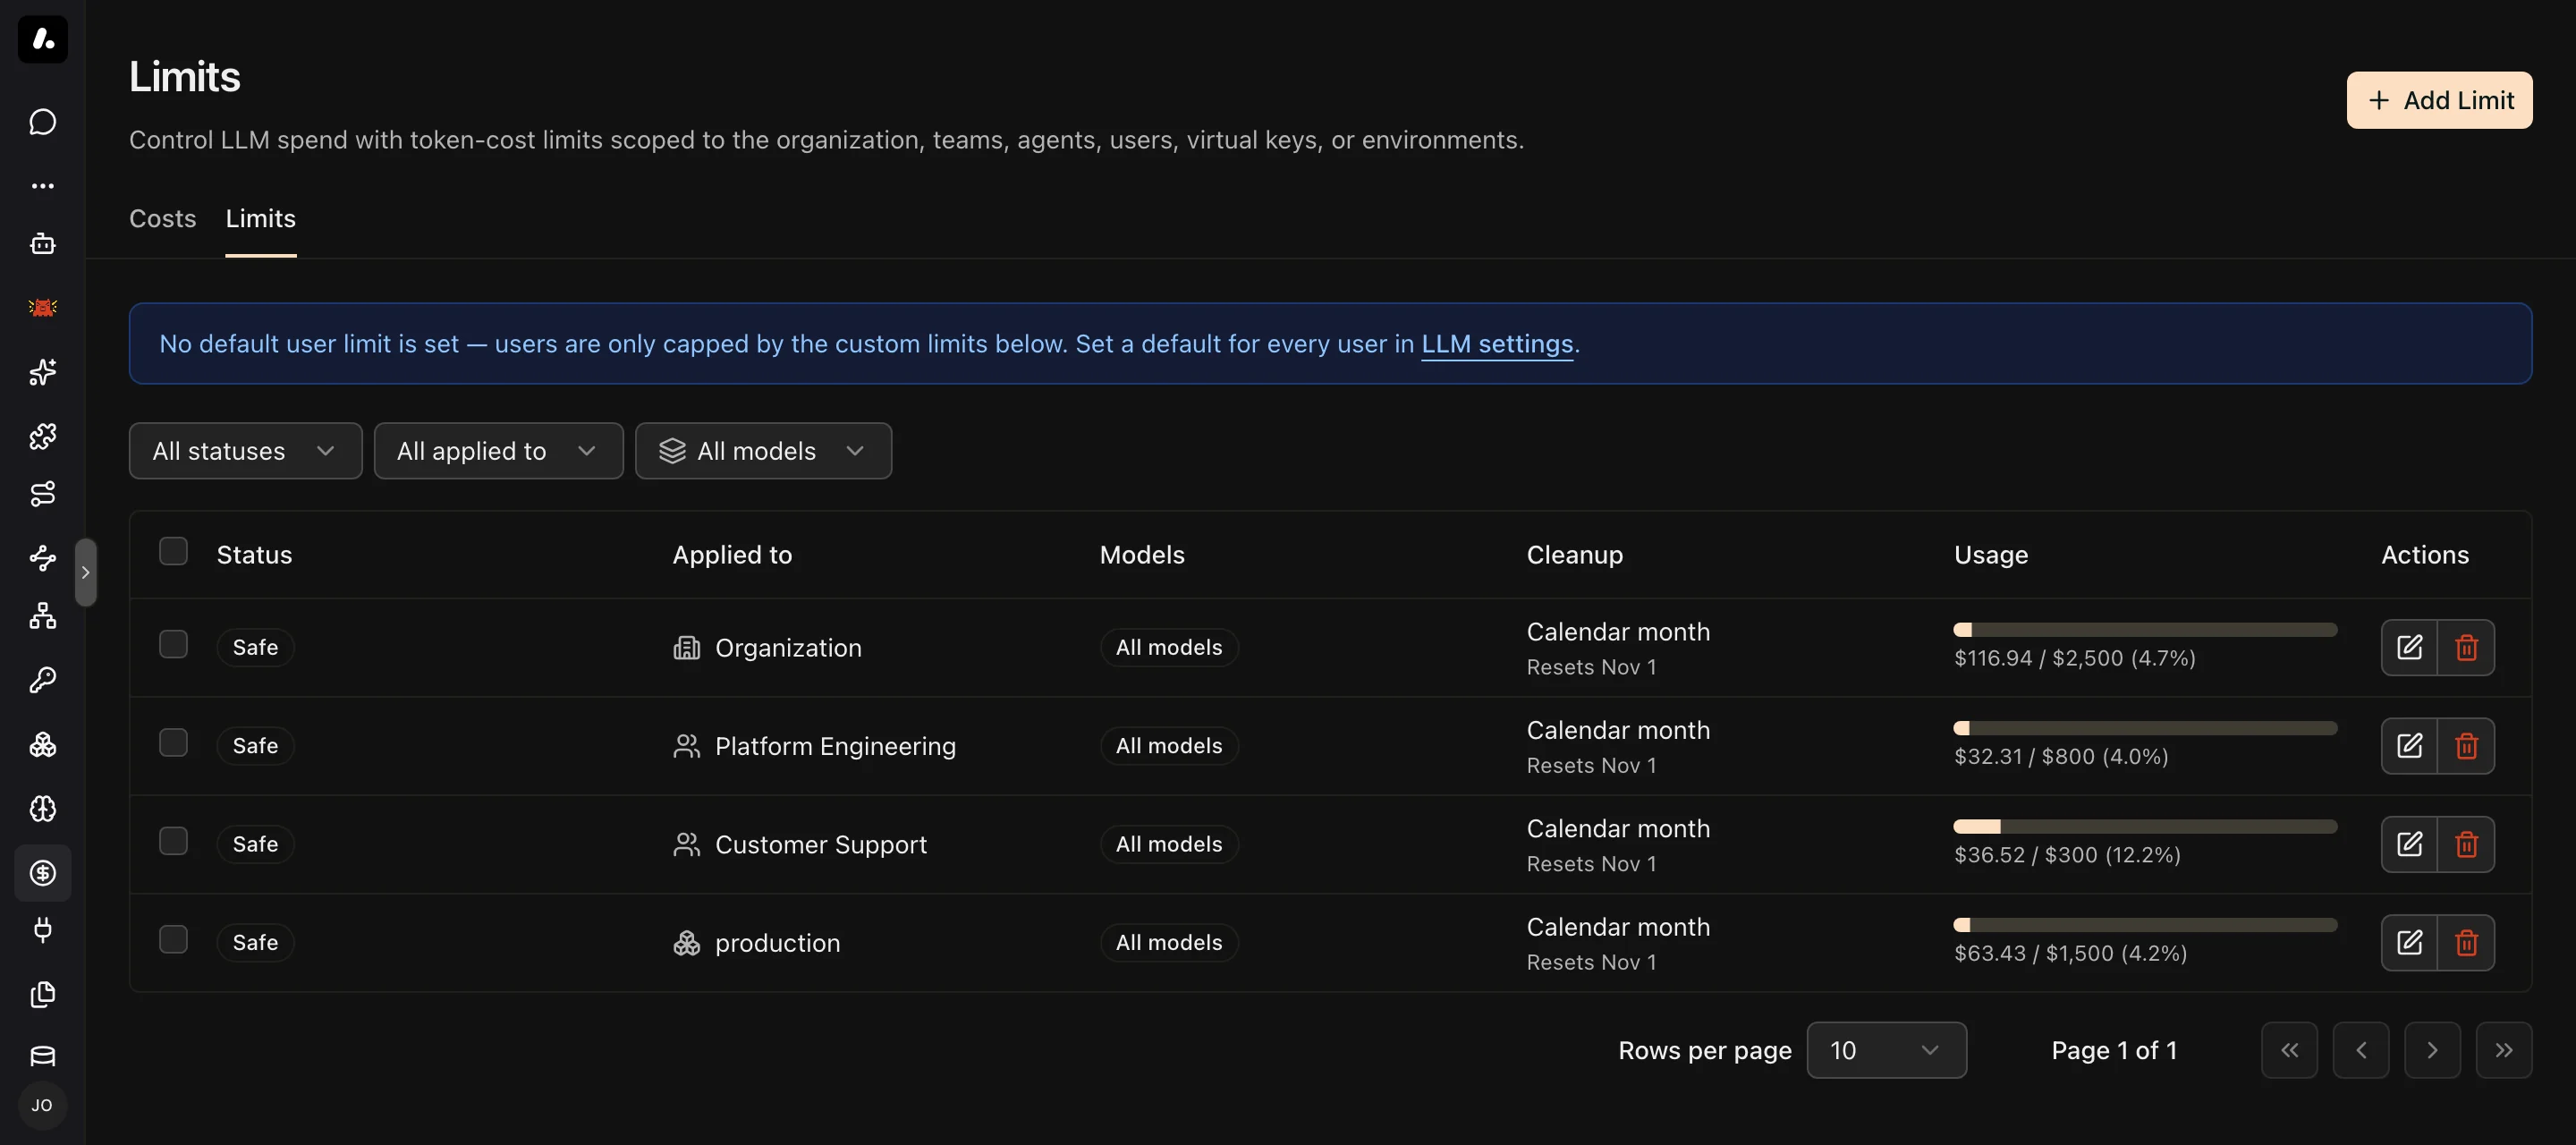This screenshot has height=1145, width=2576.
Task: Open the chat bubble icon in sidebar
Action: [42, 122]
